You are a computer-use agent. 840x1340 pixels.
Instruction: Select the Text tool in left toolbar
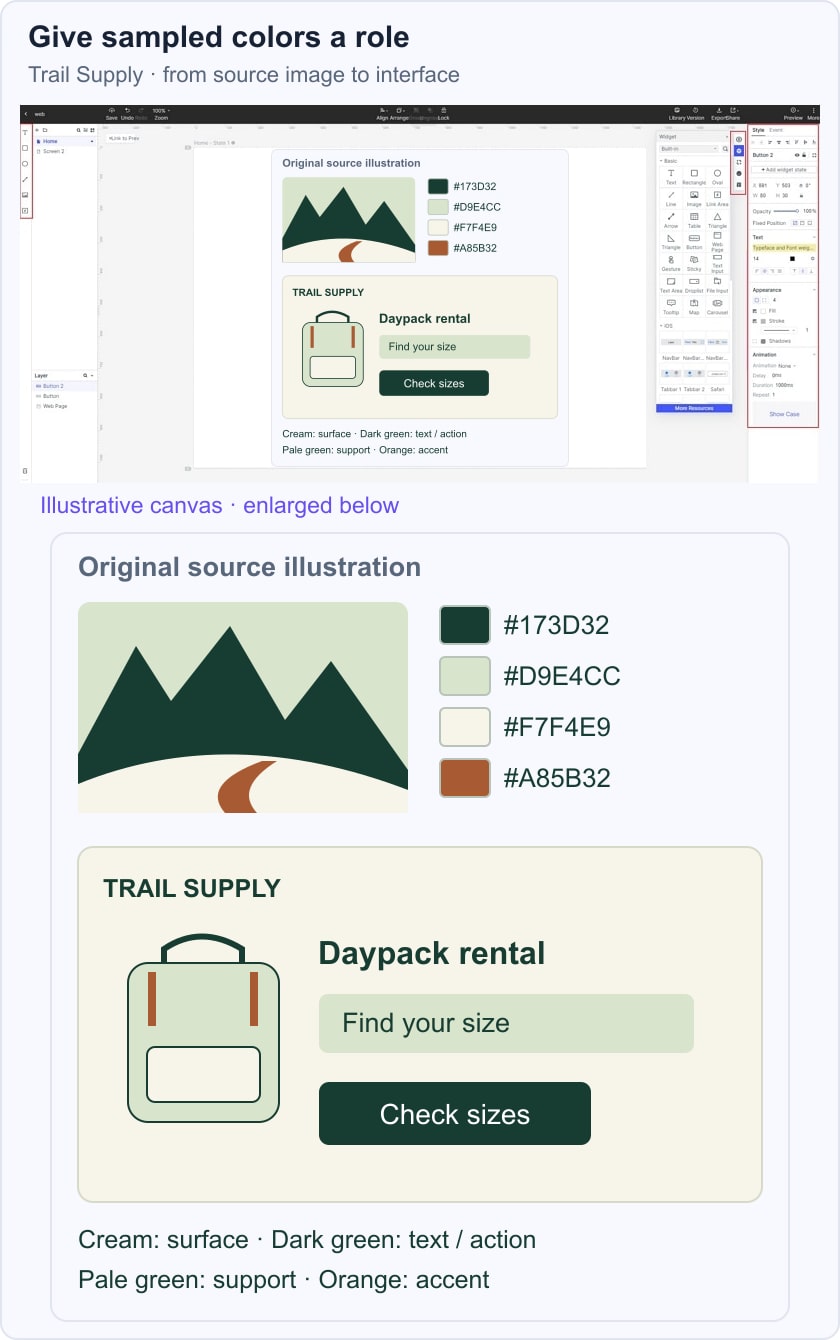click(25, 133)
